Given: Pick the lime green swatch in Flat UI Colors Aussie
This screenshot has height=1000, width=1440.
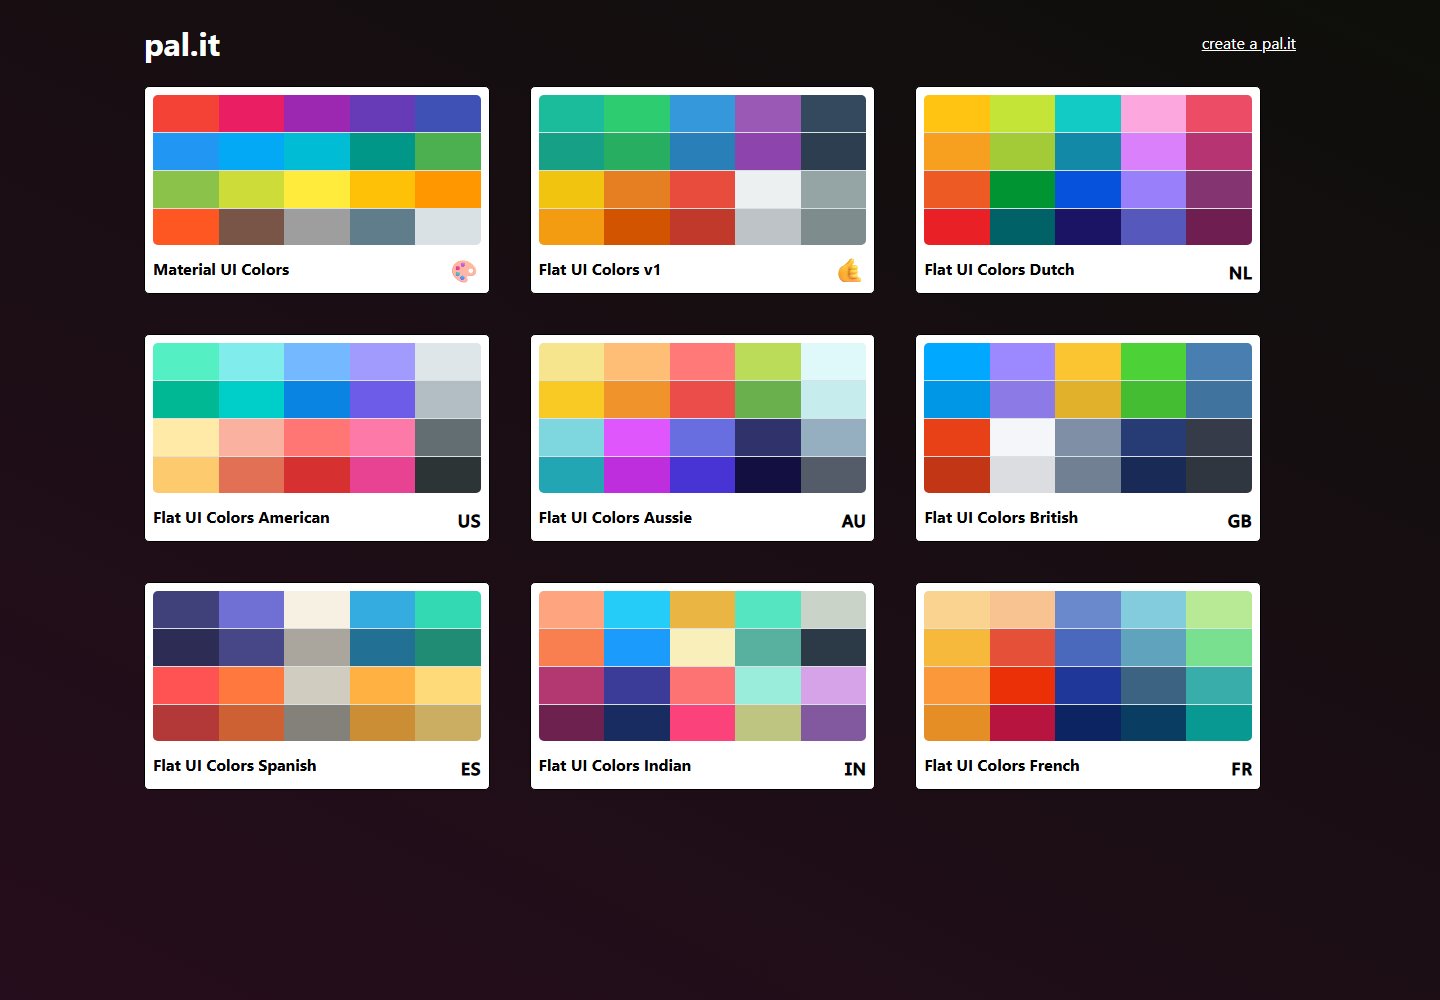Looking at the screenshot, I should click(768, 361).
